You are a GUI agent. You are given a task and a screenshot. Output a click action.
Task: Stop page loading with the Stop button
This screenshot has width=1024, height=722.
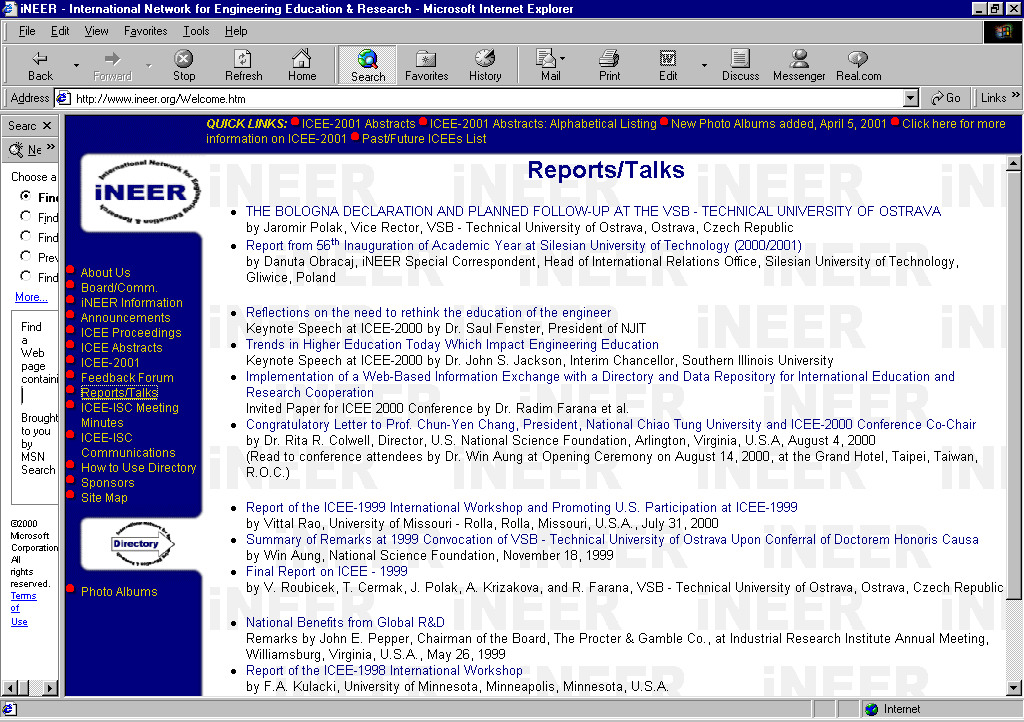tap(184, 65)
